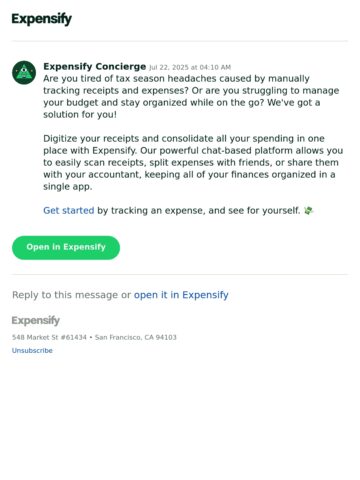Click the 'tax season headaches' first line
The height and width of the screenshot is (480, 360).
click(x=176, y=79)
